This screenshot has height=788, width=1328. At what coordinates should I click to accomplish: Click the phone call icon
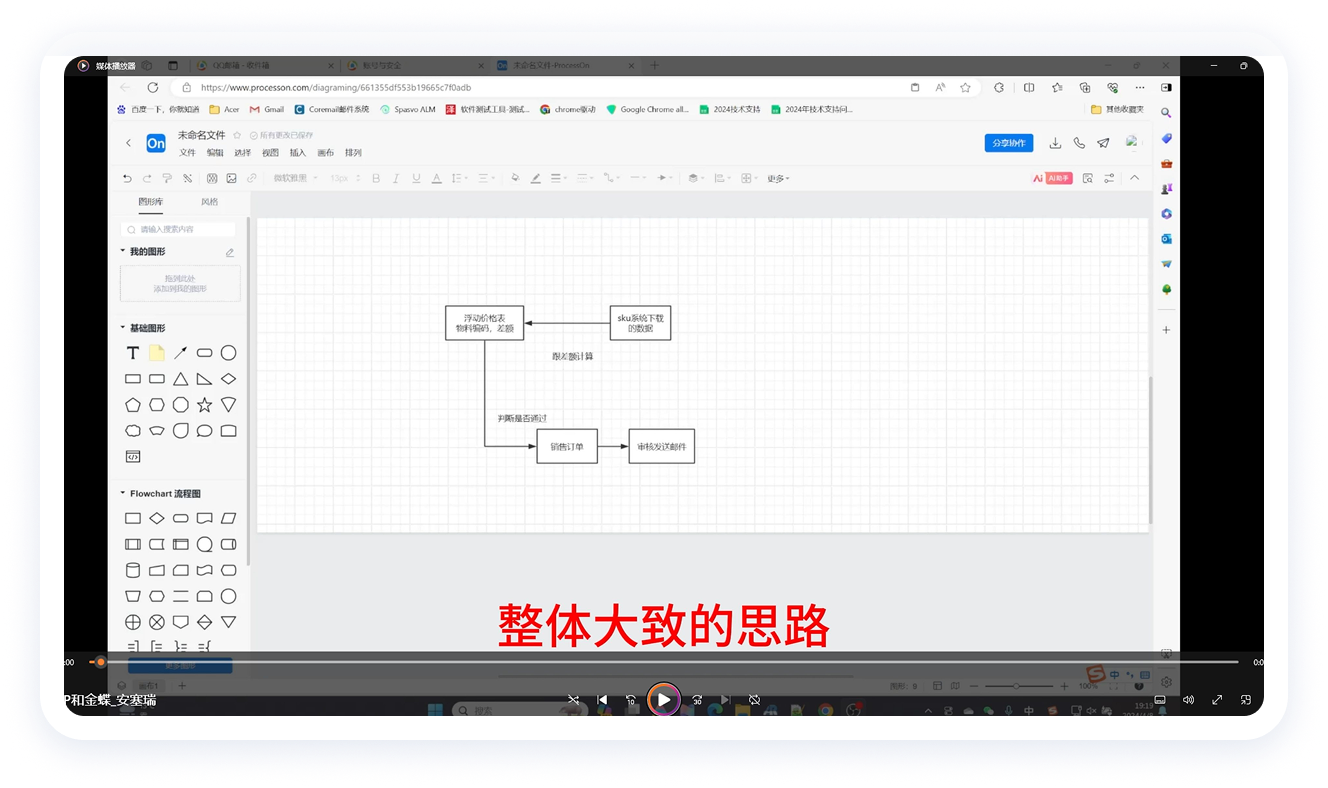pos(1079,143)
